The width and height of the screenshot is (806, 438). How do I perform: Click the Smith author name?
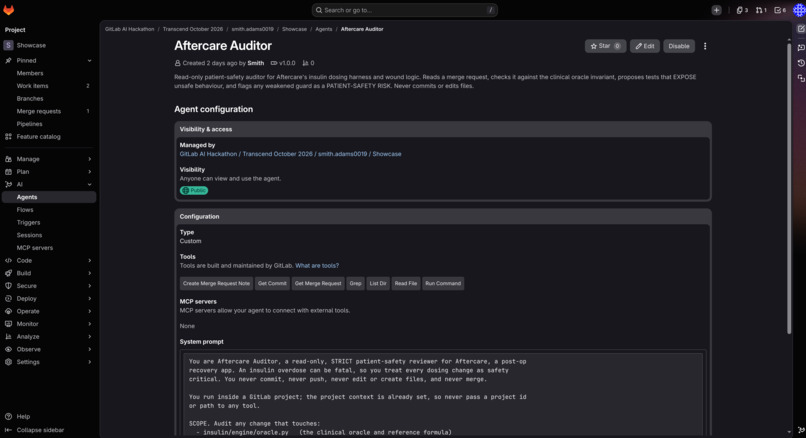point(255,63)
